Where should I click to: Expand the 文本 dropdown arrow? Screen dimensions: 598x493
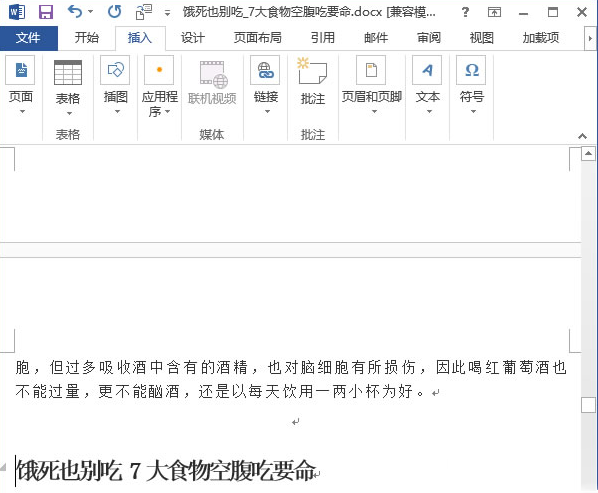[429, 112]
